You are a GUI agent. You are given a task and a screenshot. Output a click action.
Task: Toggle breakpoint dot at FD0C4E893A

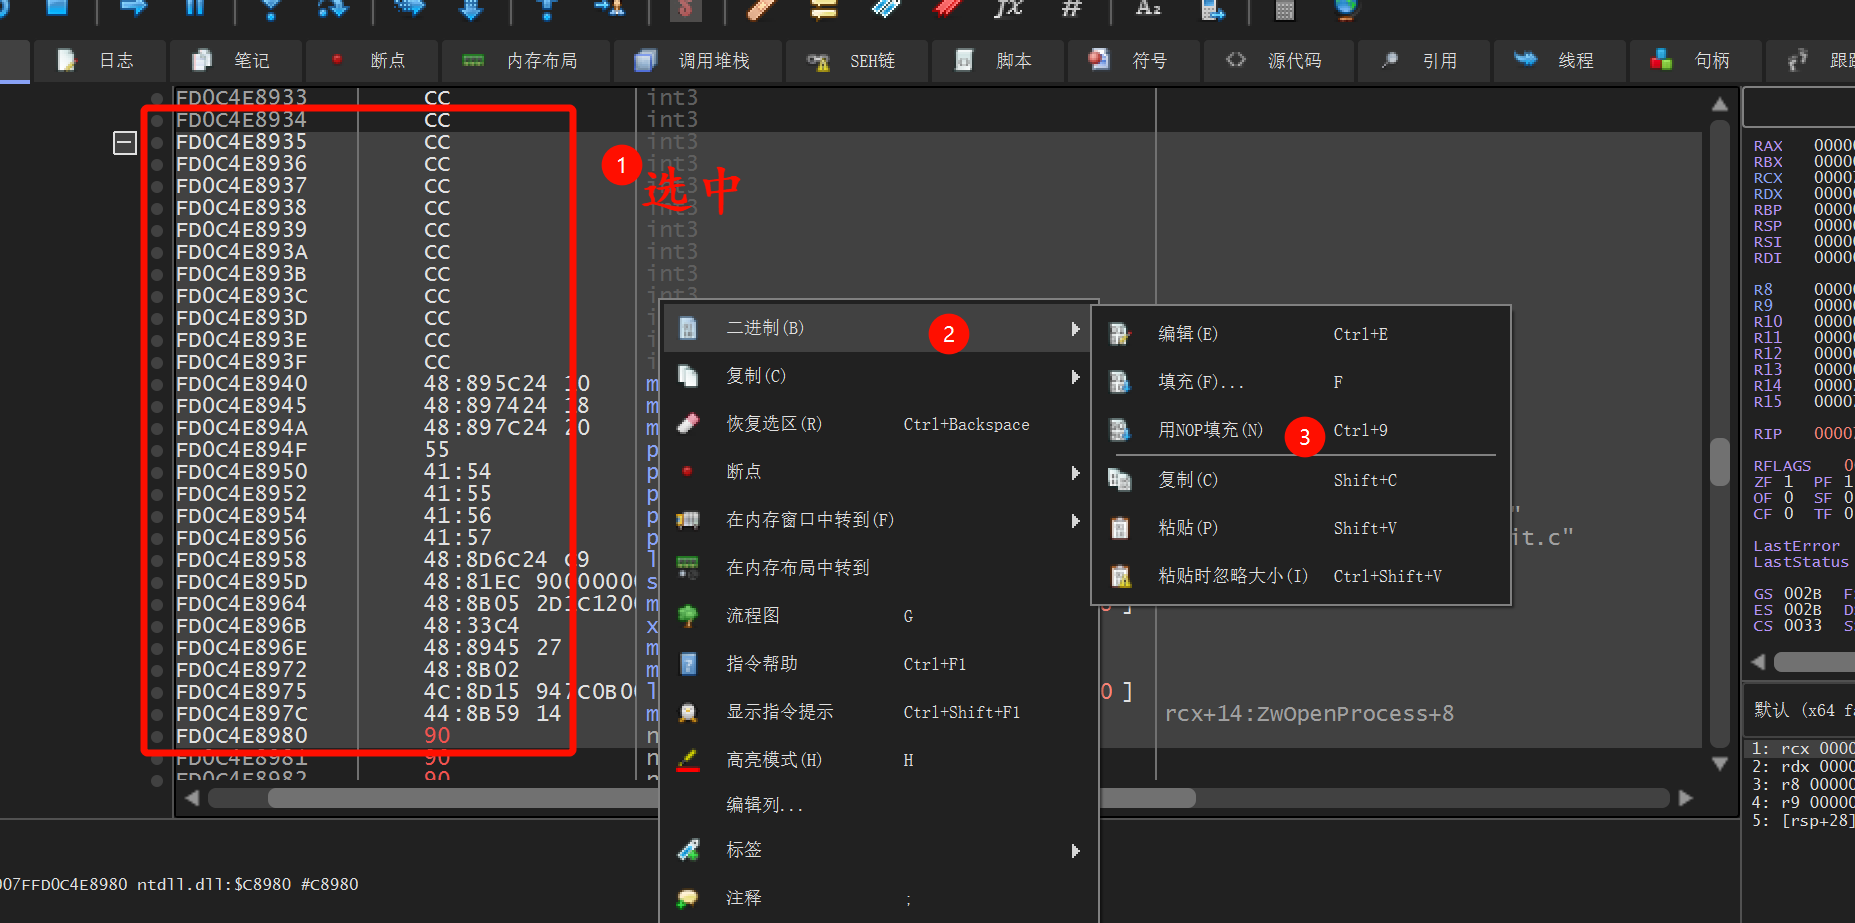(157, 252)
